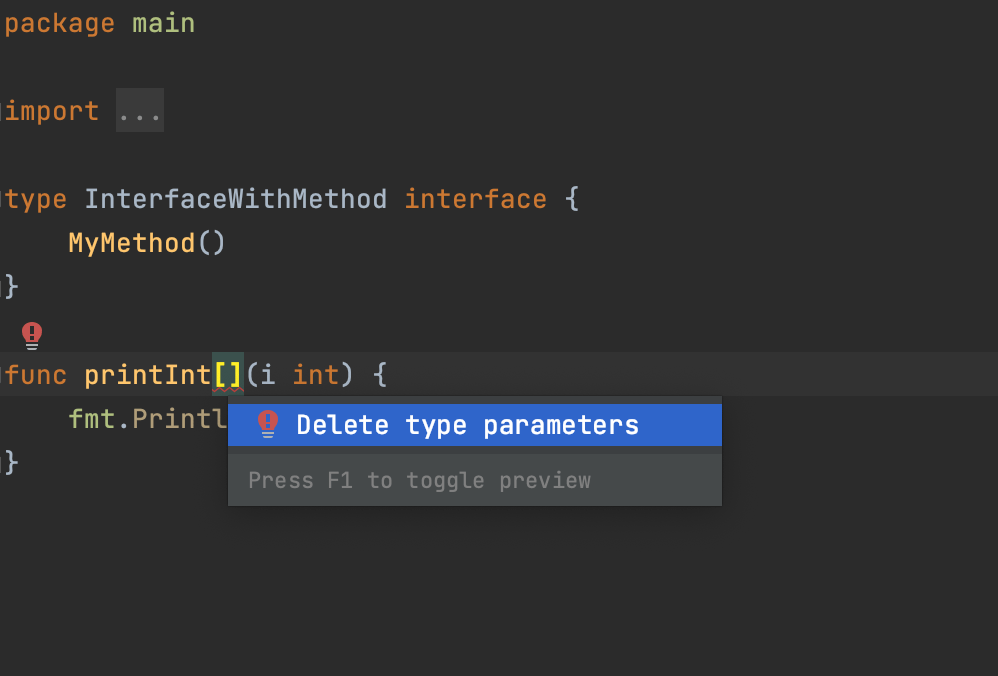Toggle the fold marker beside import
The width and height of the screenshot is (998, 676).
point(3,111)
